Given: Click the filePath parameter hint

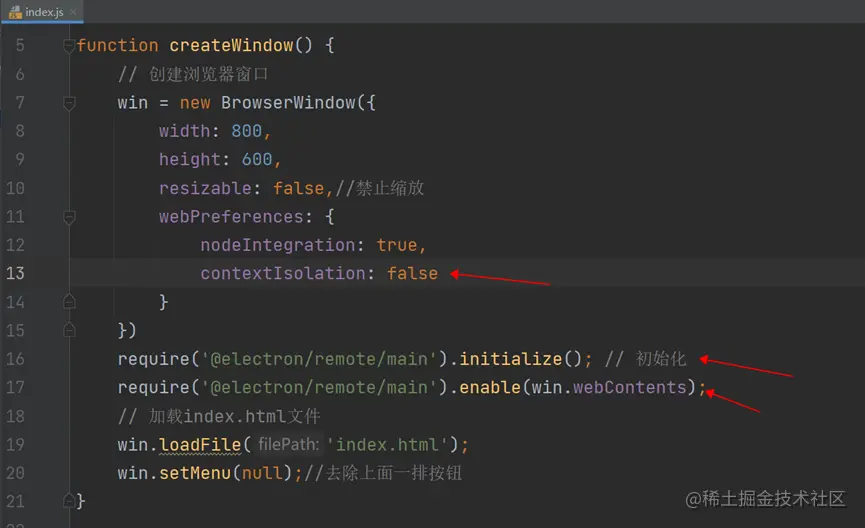Looking at the screenshot, I should tap(288, 444).
